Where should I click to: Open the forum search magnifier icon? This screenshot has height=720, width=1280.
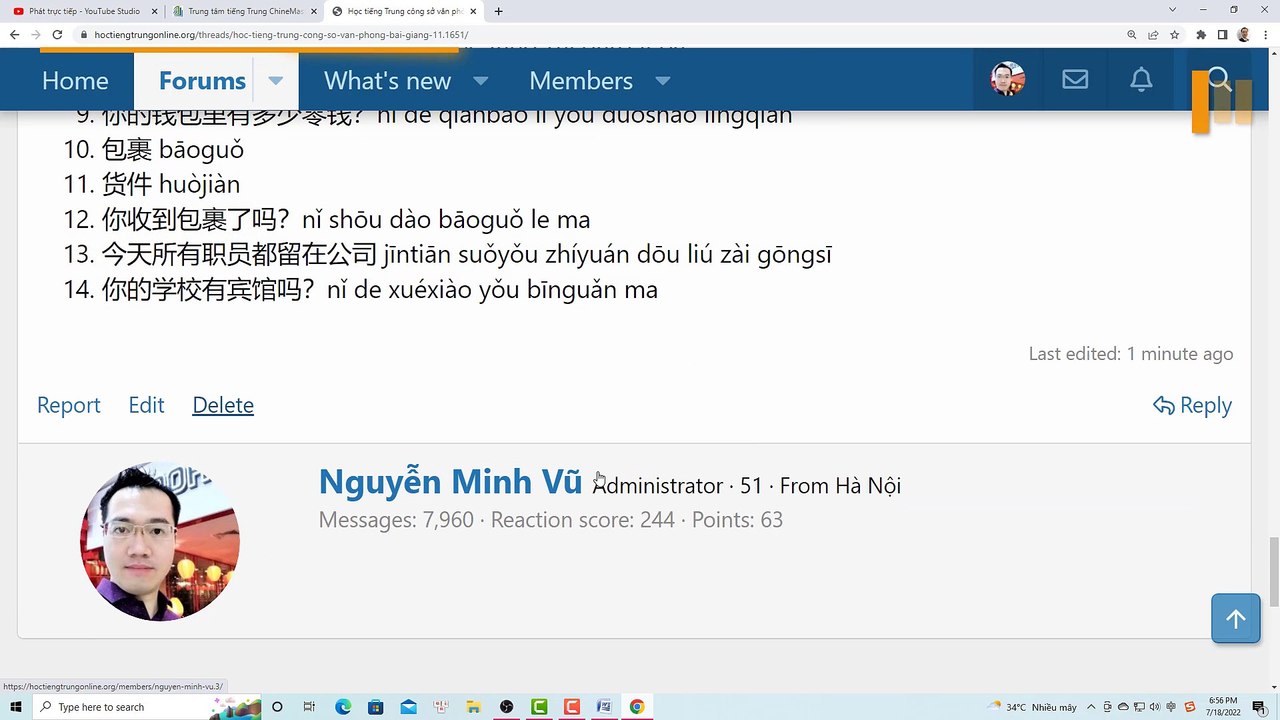pyautogui.click(x=1219, y=79)
